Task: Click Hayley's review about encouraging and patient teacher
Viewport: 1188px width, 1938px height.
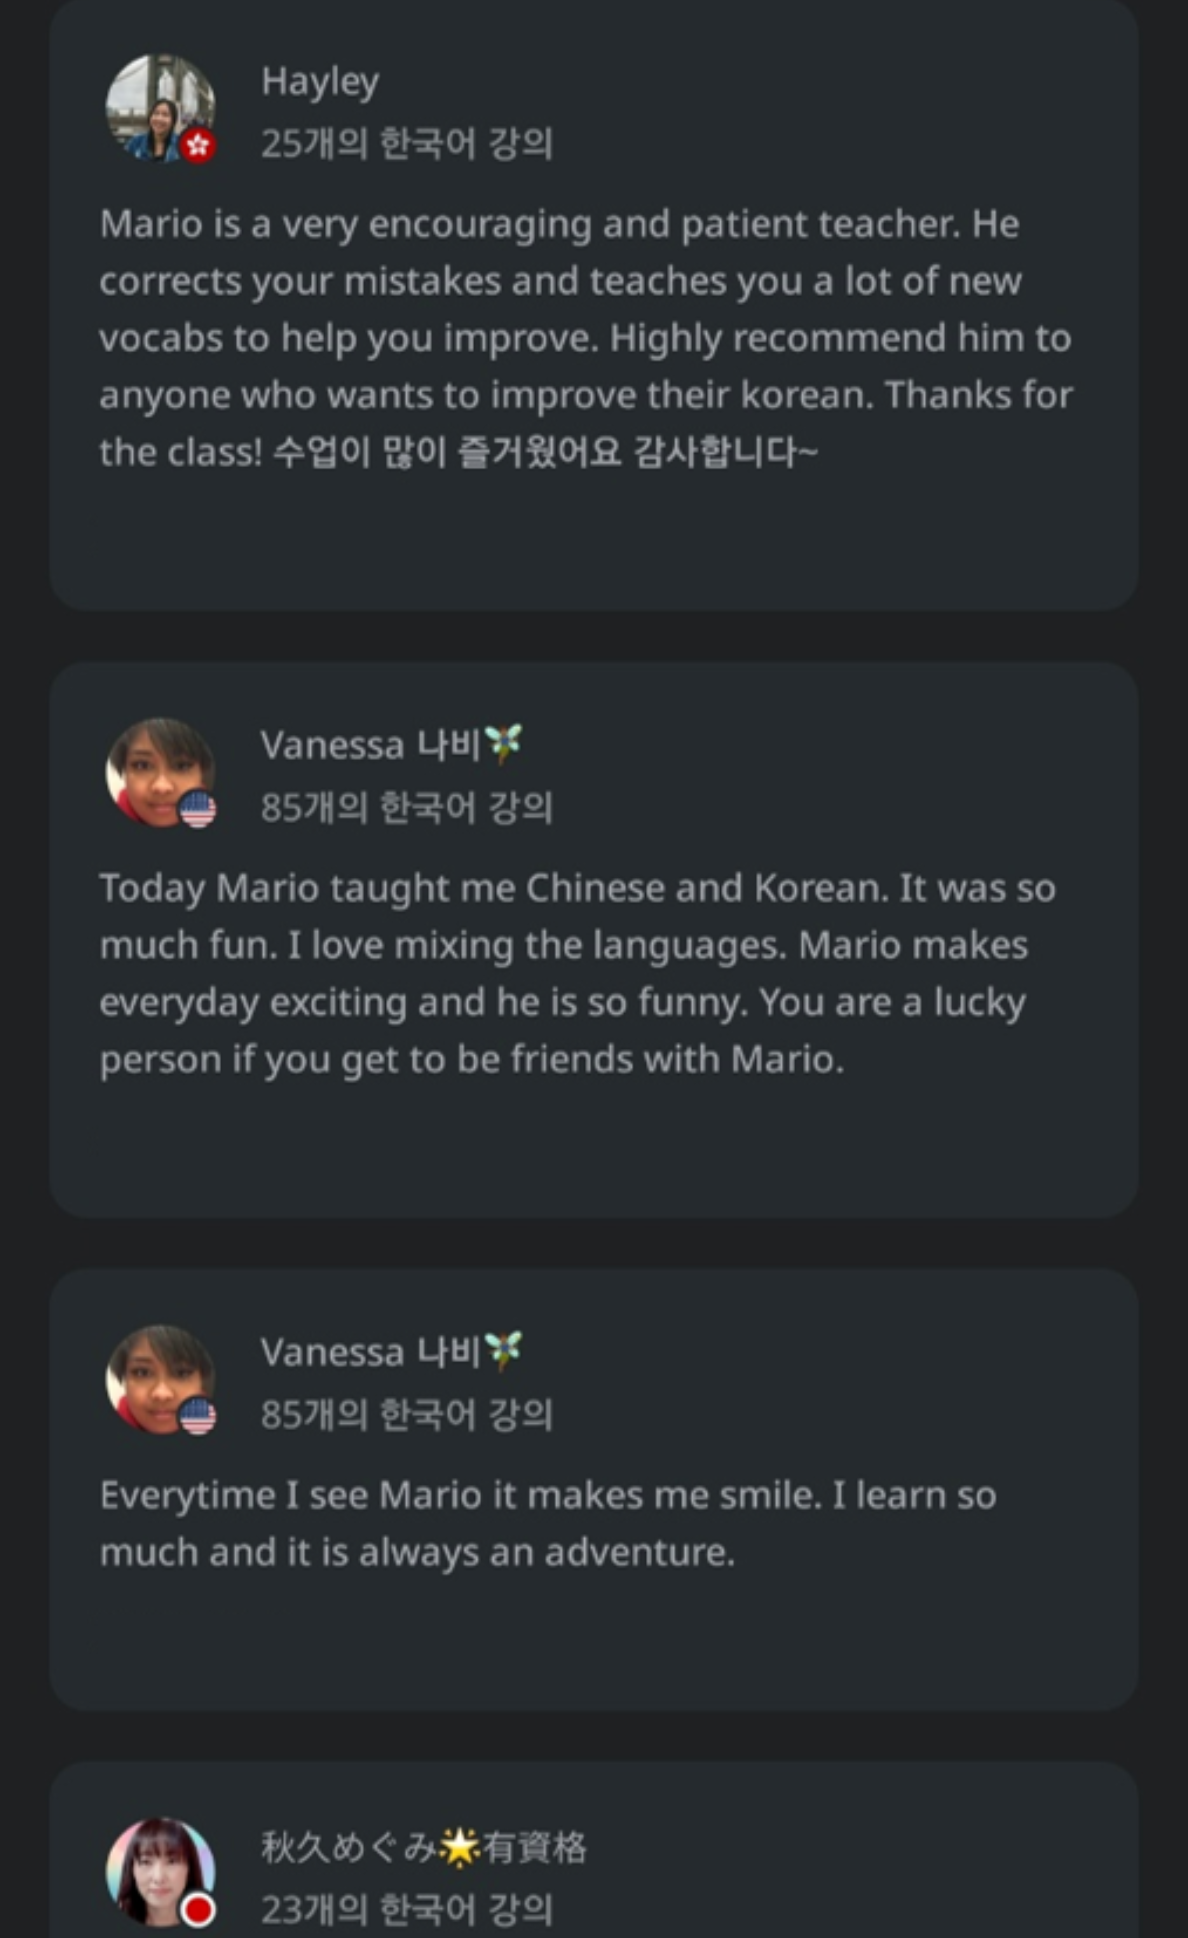Action: click(x=586, y=338)
